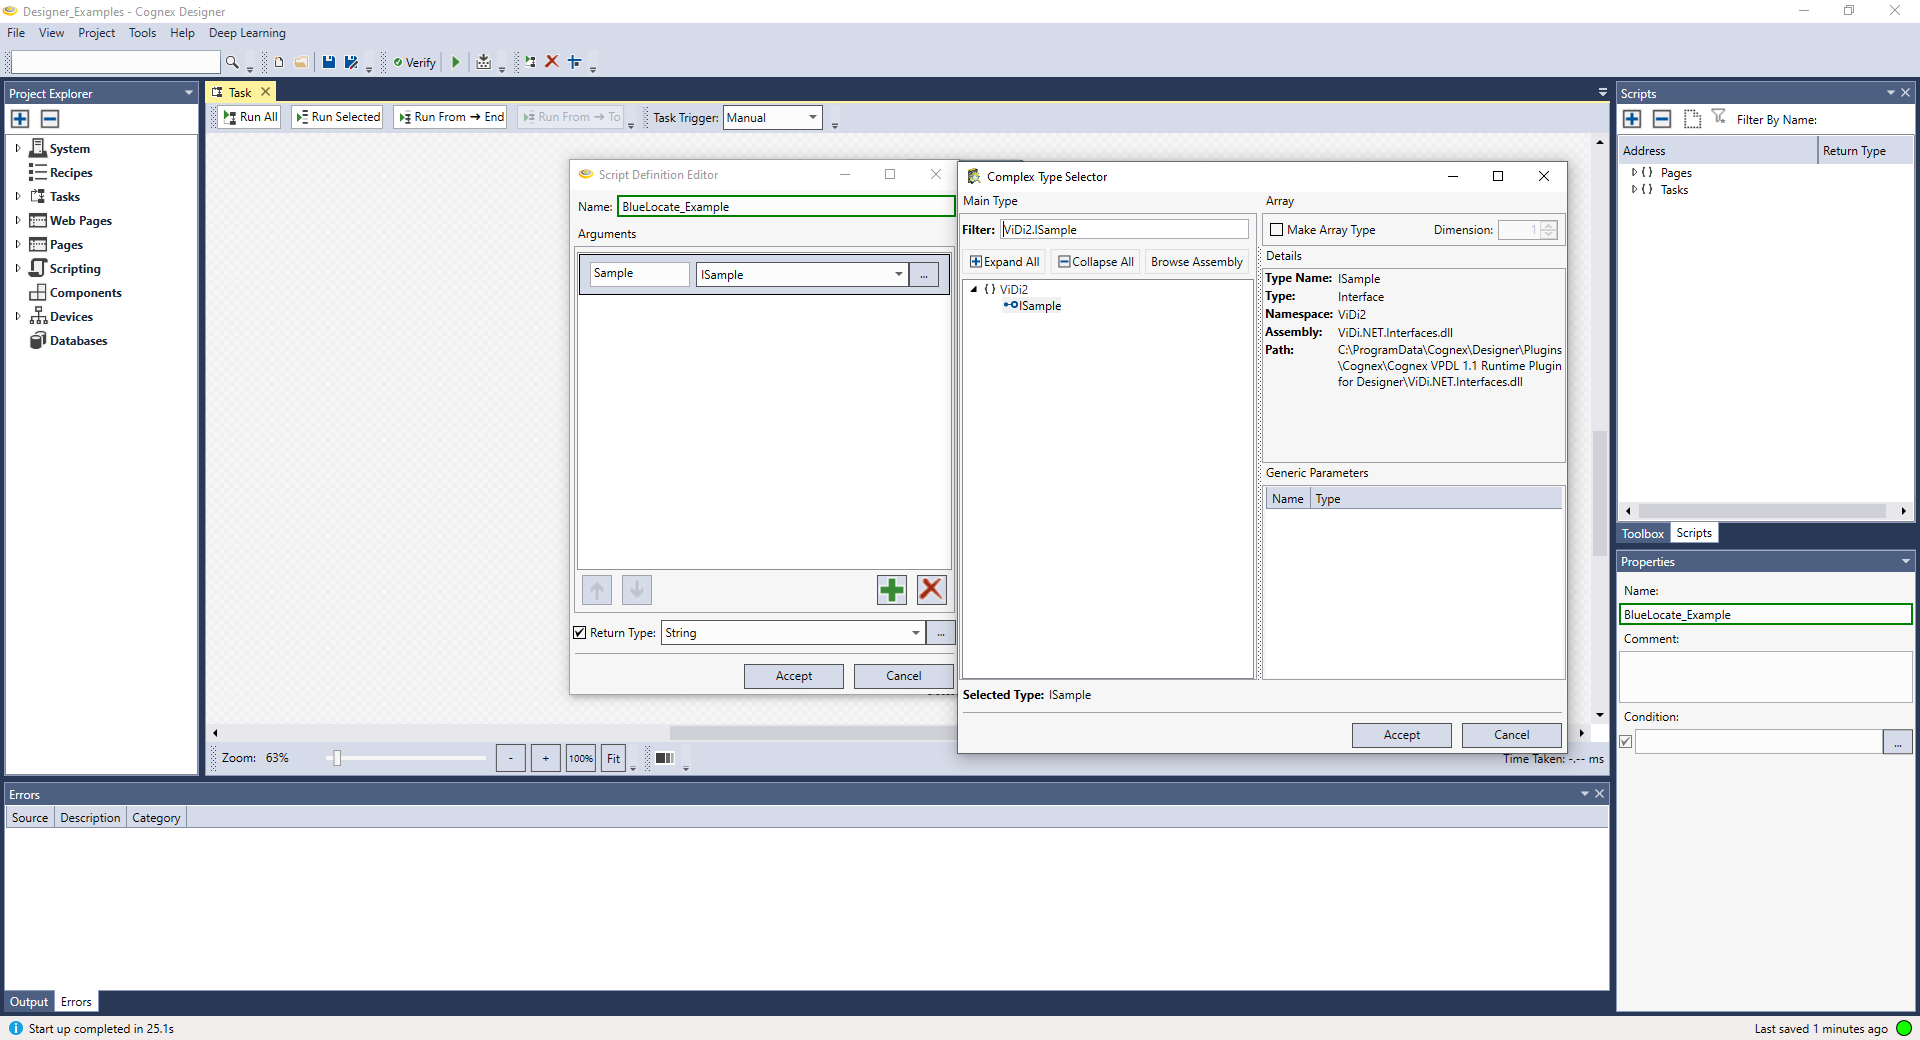Click the zoom slider handle

click(337, 759)
